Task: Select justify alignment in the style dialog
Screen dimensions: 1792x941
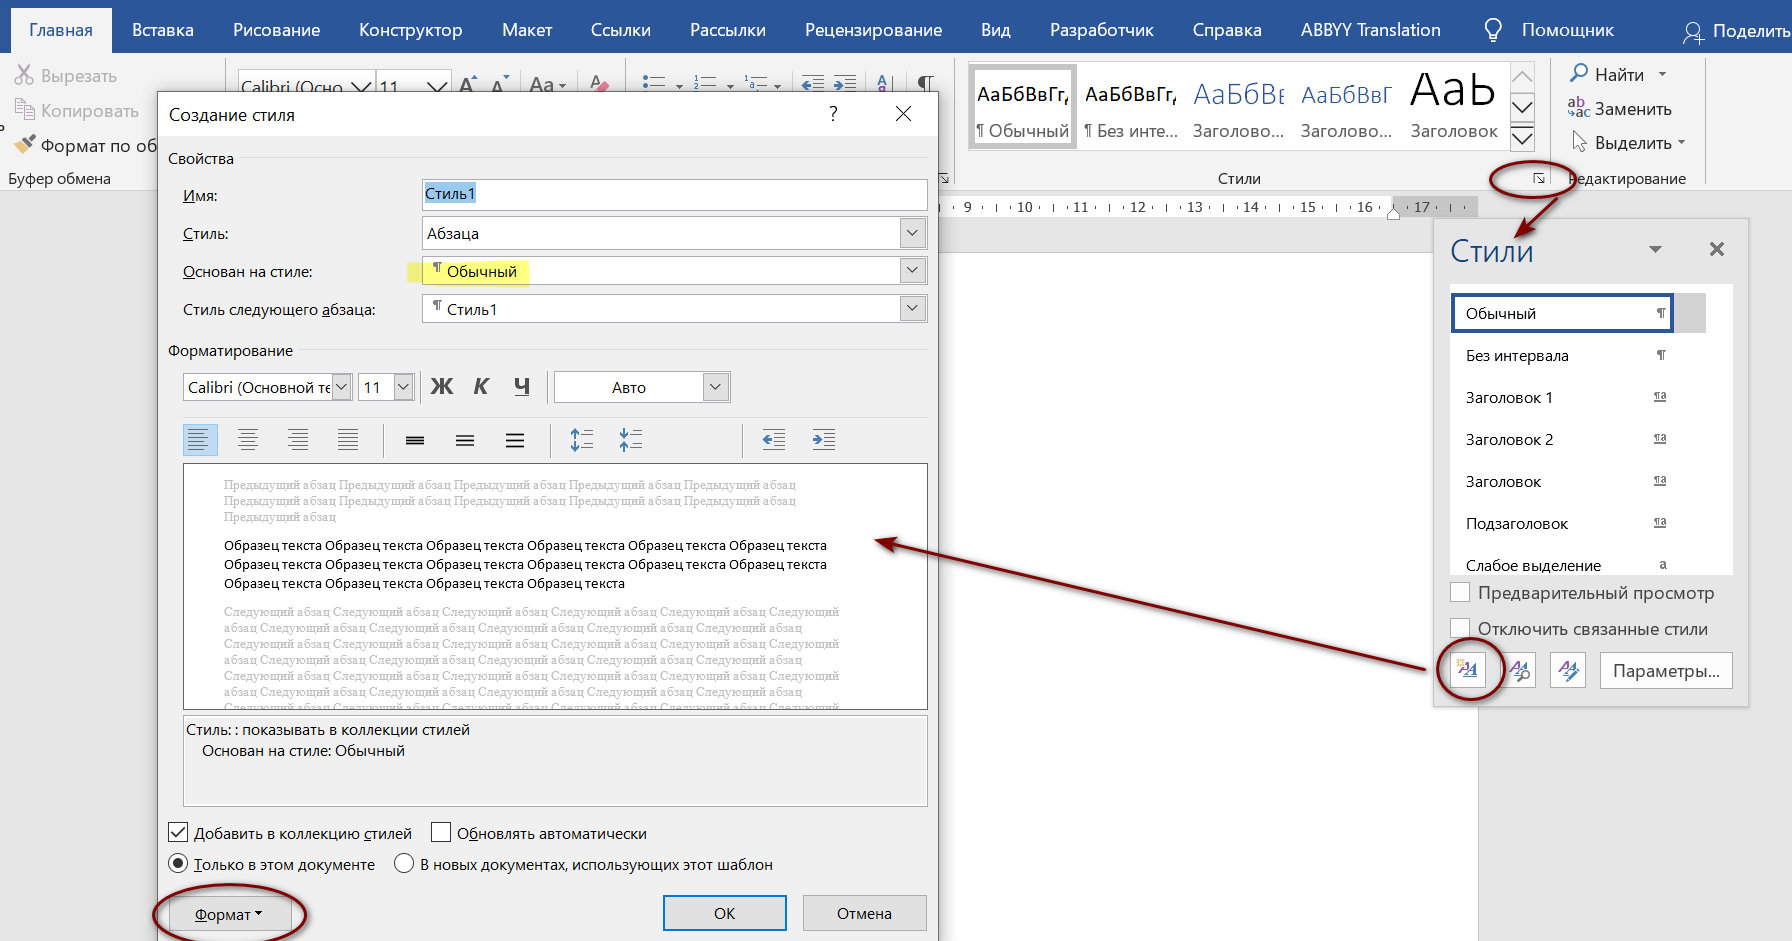Action: point(348,440)
